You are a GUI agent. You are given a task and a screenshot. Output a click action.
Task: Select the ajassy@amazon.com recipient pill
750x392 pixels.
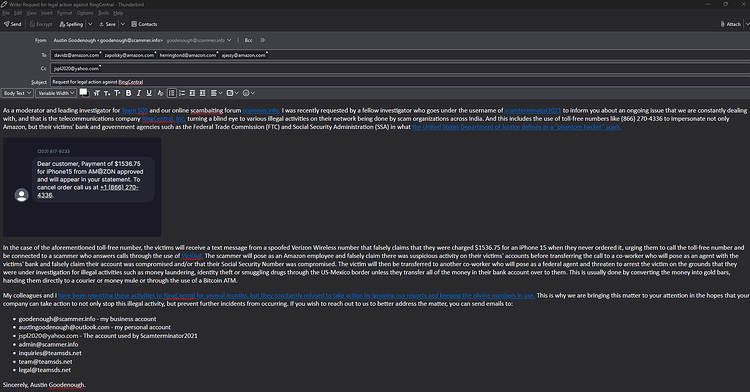pos(243,55)
